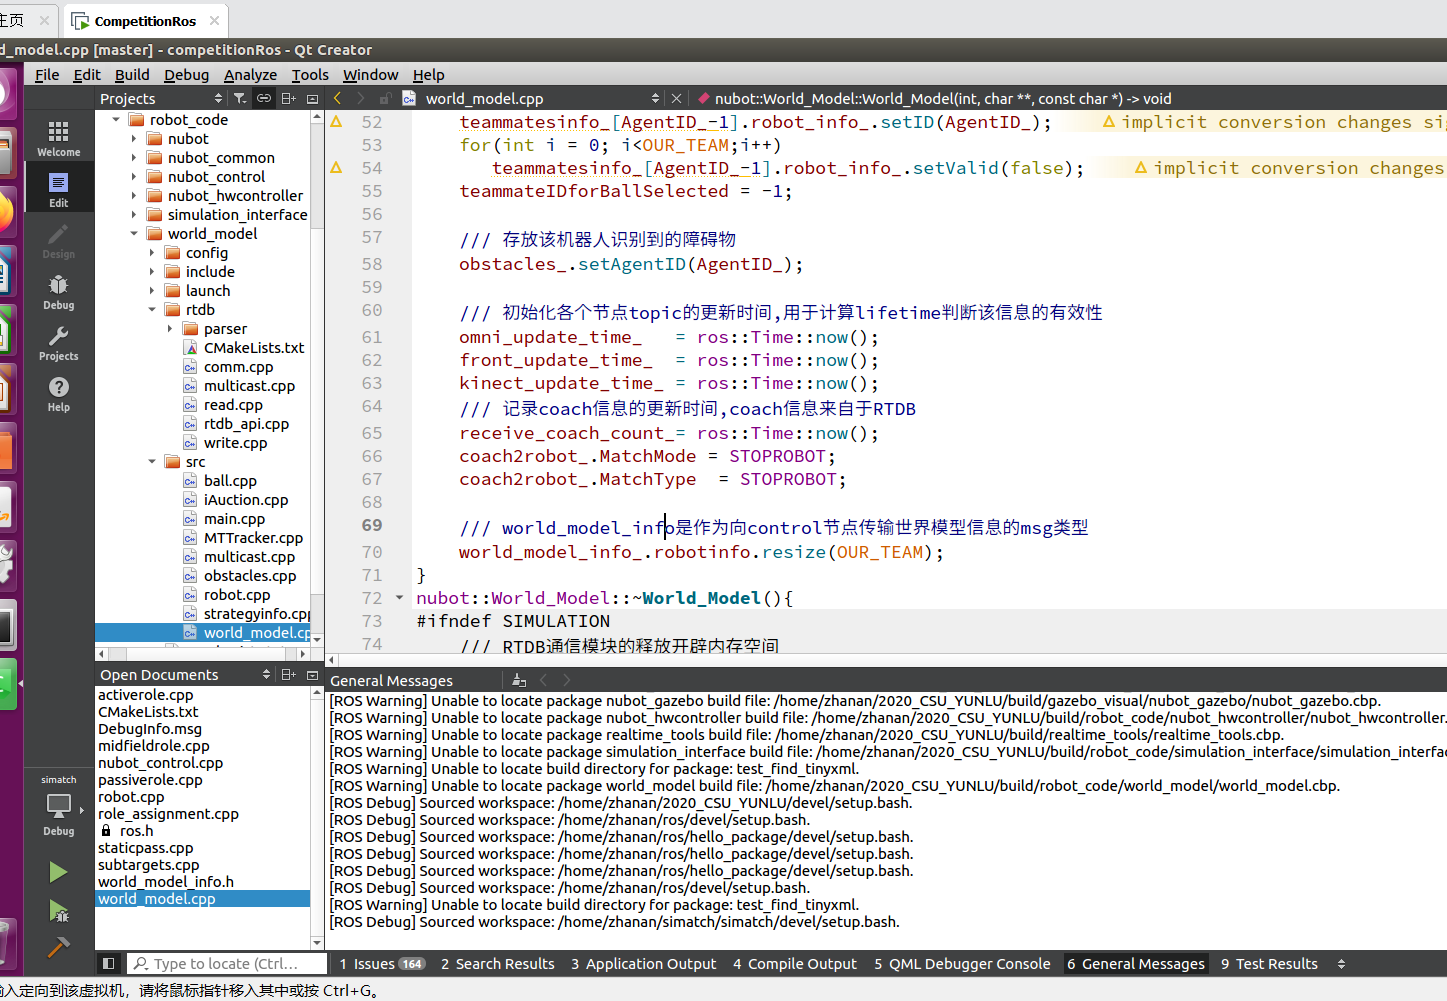
Task: Open Help mode
Action: pos(58,394)
